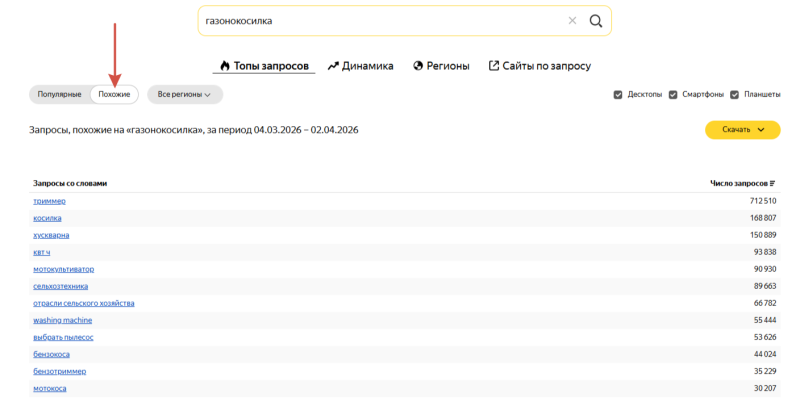
Task: Uncheck the Планшеты checkbox
Action: tap(735, 94)
